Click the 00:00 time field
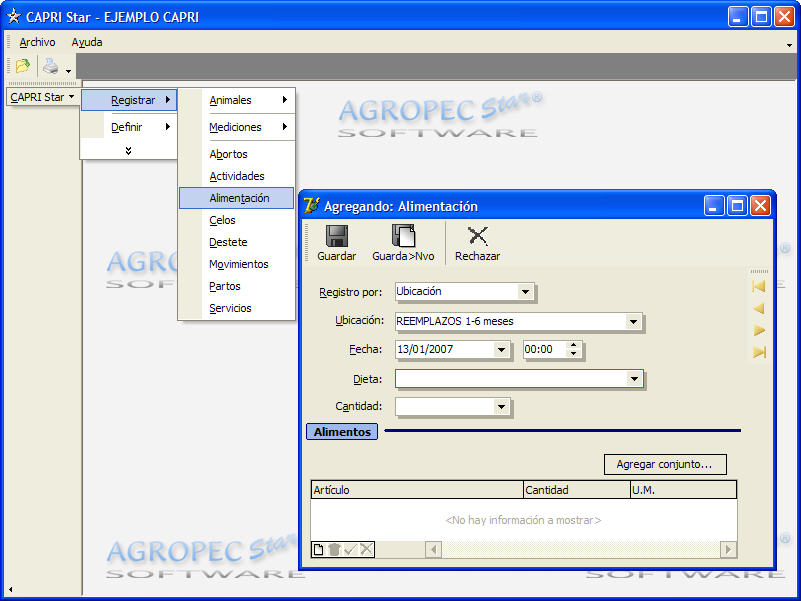Screen dimensions: 801x601 [545, 350]
